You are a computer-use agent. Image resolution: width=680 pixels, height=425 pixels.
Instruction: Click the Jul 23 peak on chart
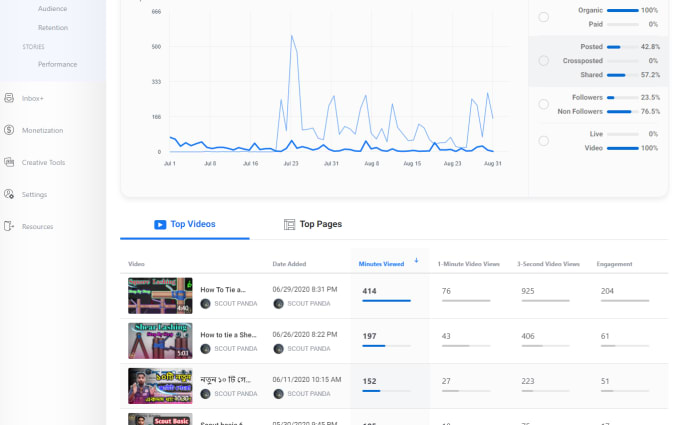coord(292,36)
